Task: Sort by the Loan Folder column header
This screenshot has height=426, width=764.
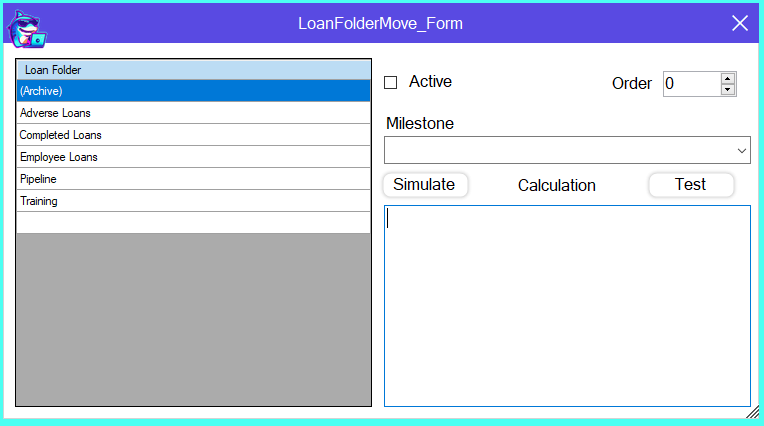Action: pyautogui.click(x=194, y=70)
